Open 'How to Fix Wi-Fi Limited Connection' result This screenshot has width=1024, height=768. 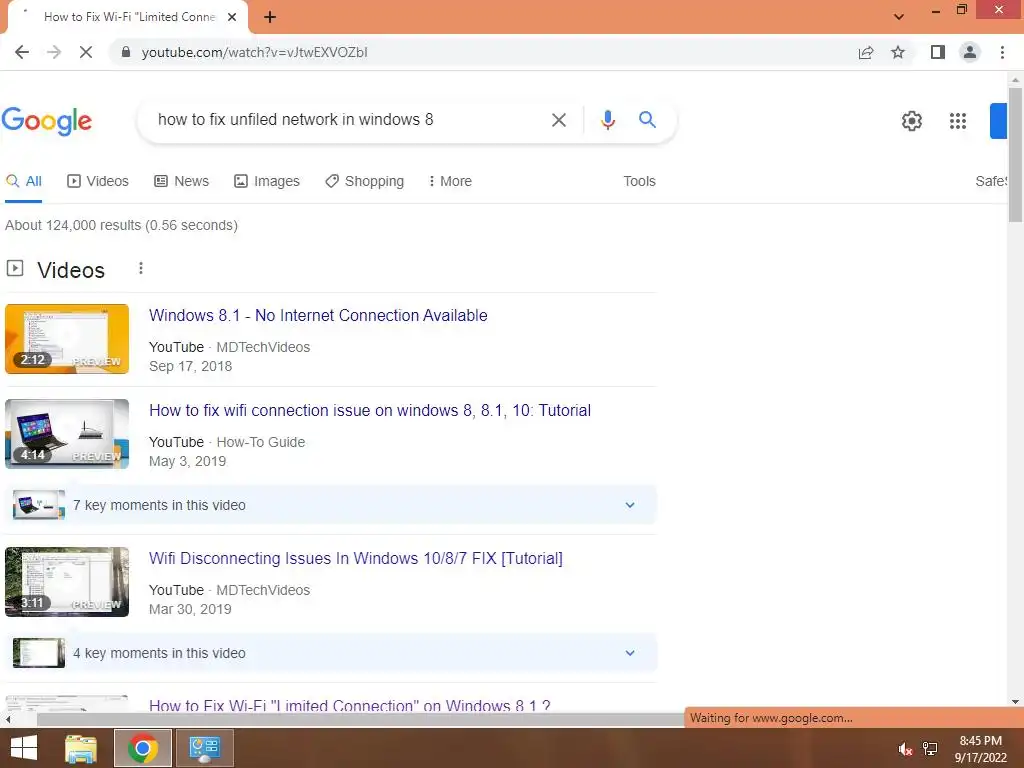click(349, 706)
